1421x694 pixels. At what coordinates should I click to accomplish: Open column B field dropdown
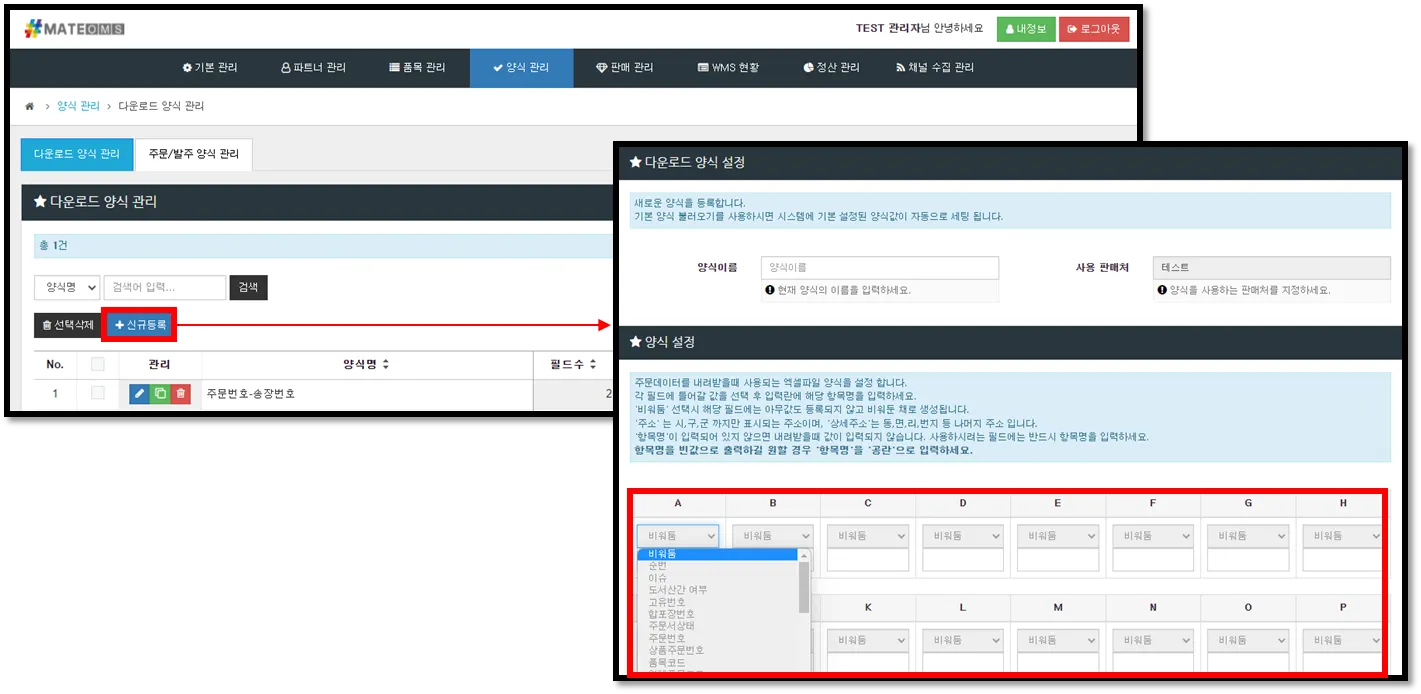point(772,536)
